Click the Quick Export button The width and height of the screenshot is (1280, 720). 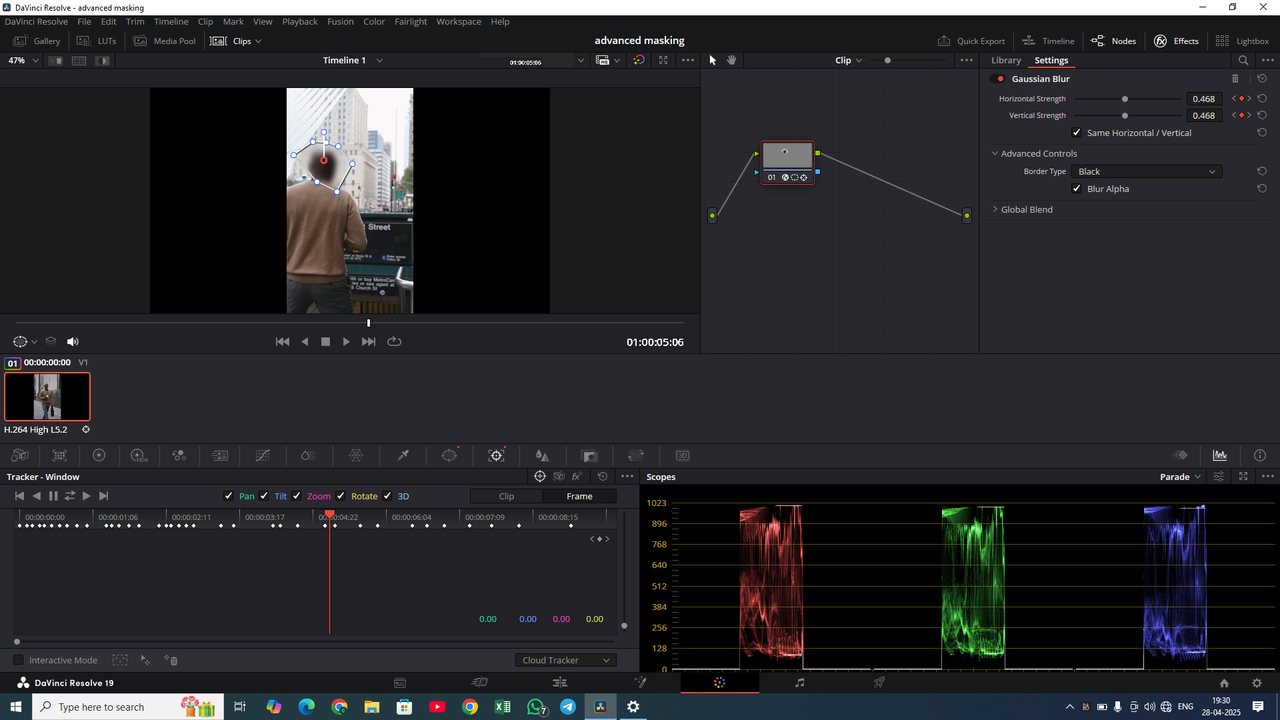coord(971,41)
